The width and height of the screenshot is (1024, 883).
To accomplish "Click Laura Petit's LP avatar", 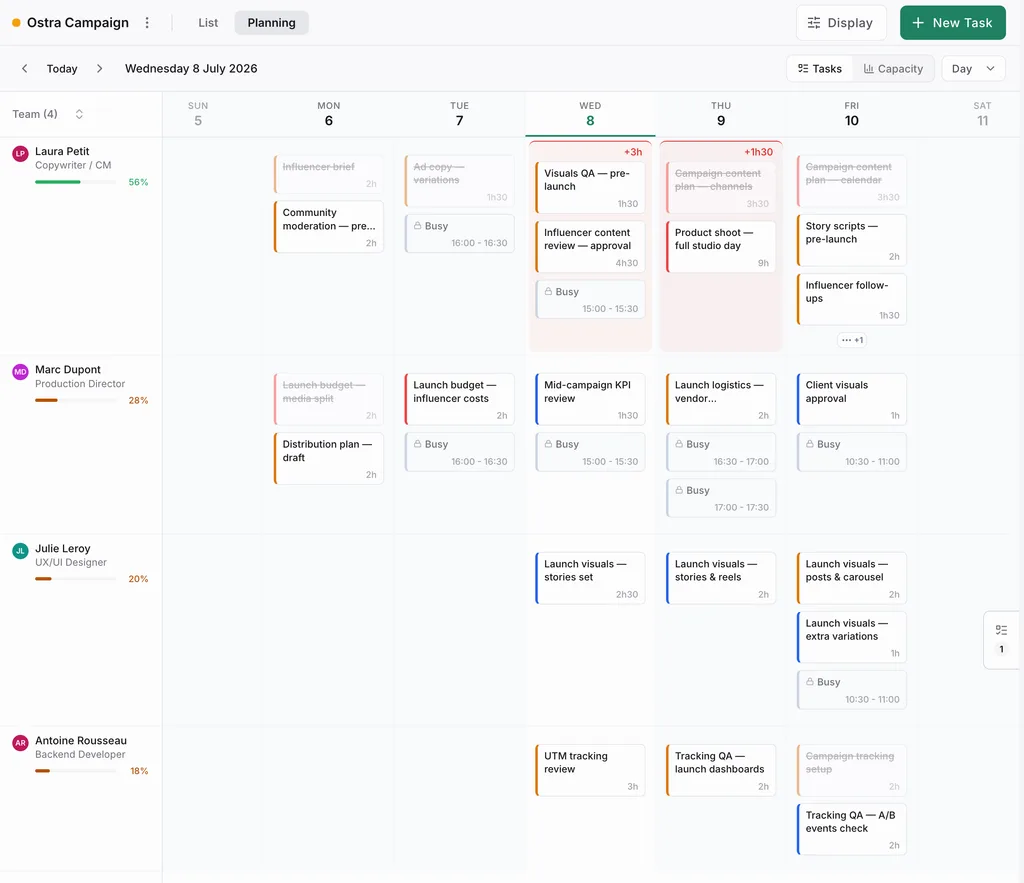I will click(x=20, y=153).
